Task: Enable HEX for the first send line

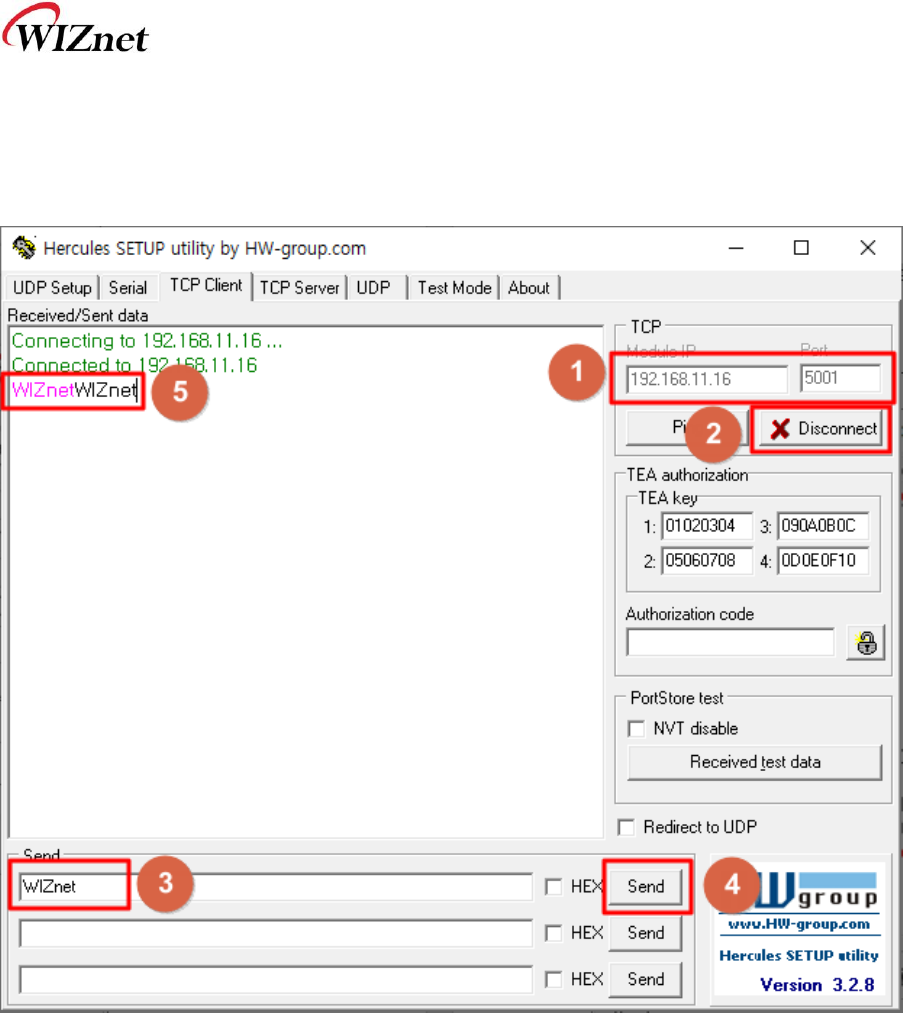Action: click(x=554, y=886)
